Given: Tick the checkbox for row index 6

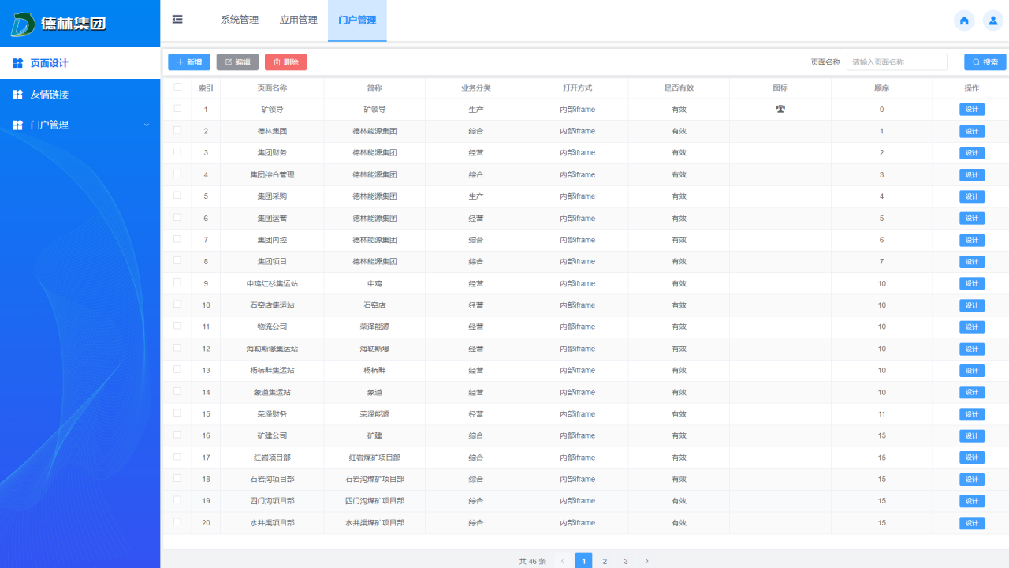Looking at the screenshot, I should [177, 217].
